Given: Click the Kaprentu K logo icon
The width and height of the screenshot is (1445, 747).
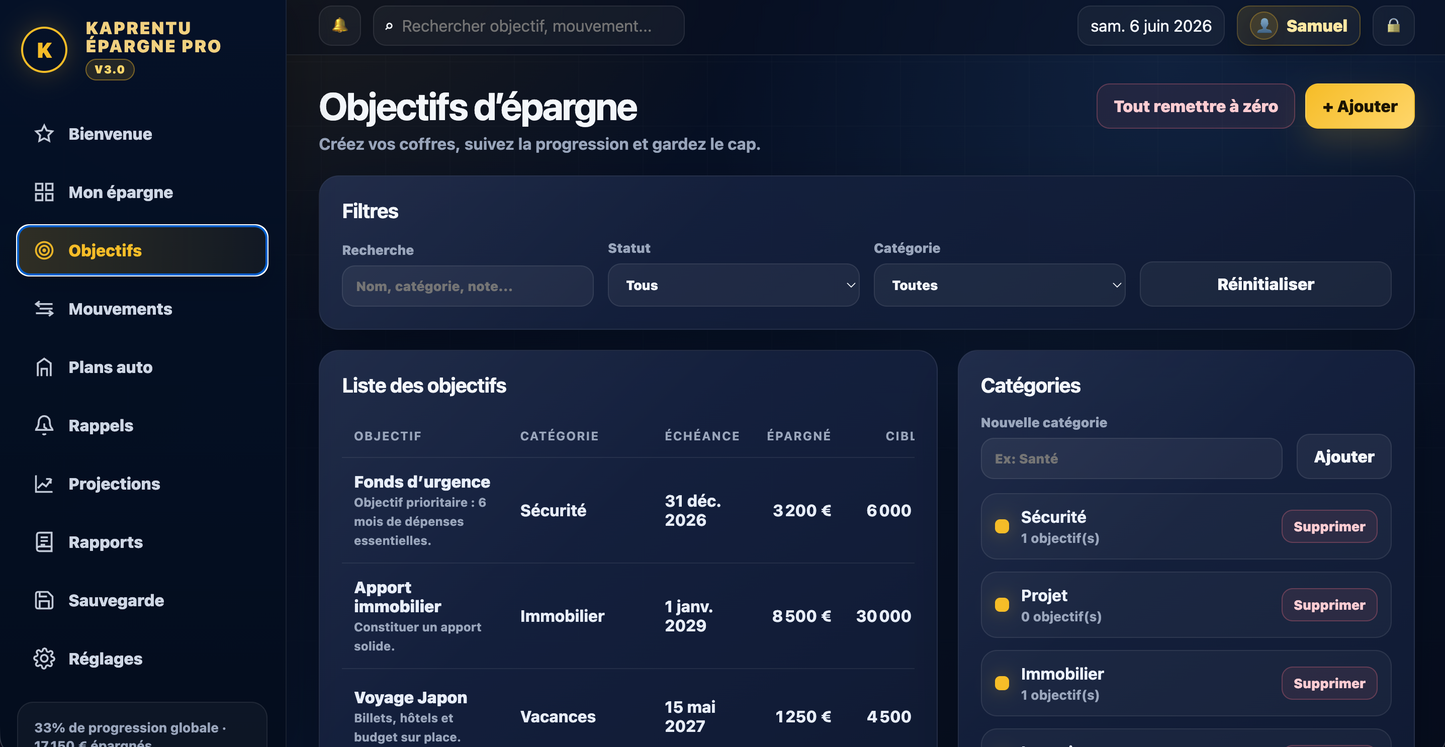Looking at the screenshot, I should point(44,50).
